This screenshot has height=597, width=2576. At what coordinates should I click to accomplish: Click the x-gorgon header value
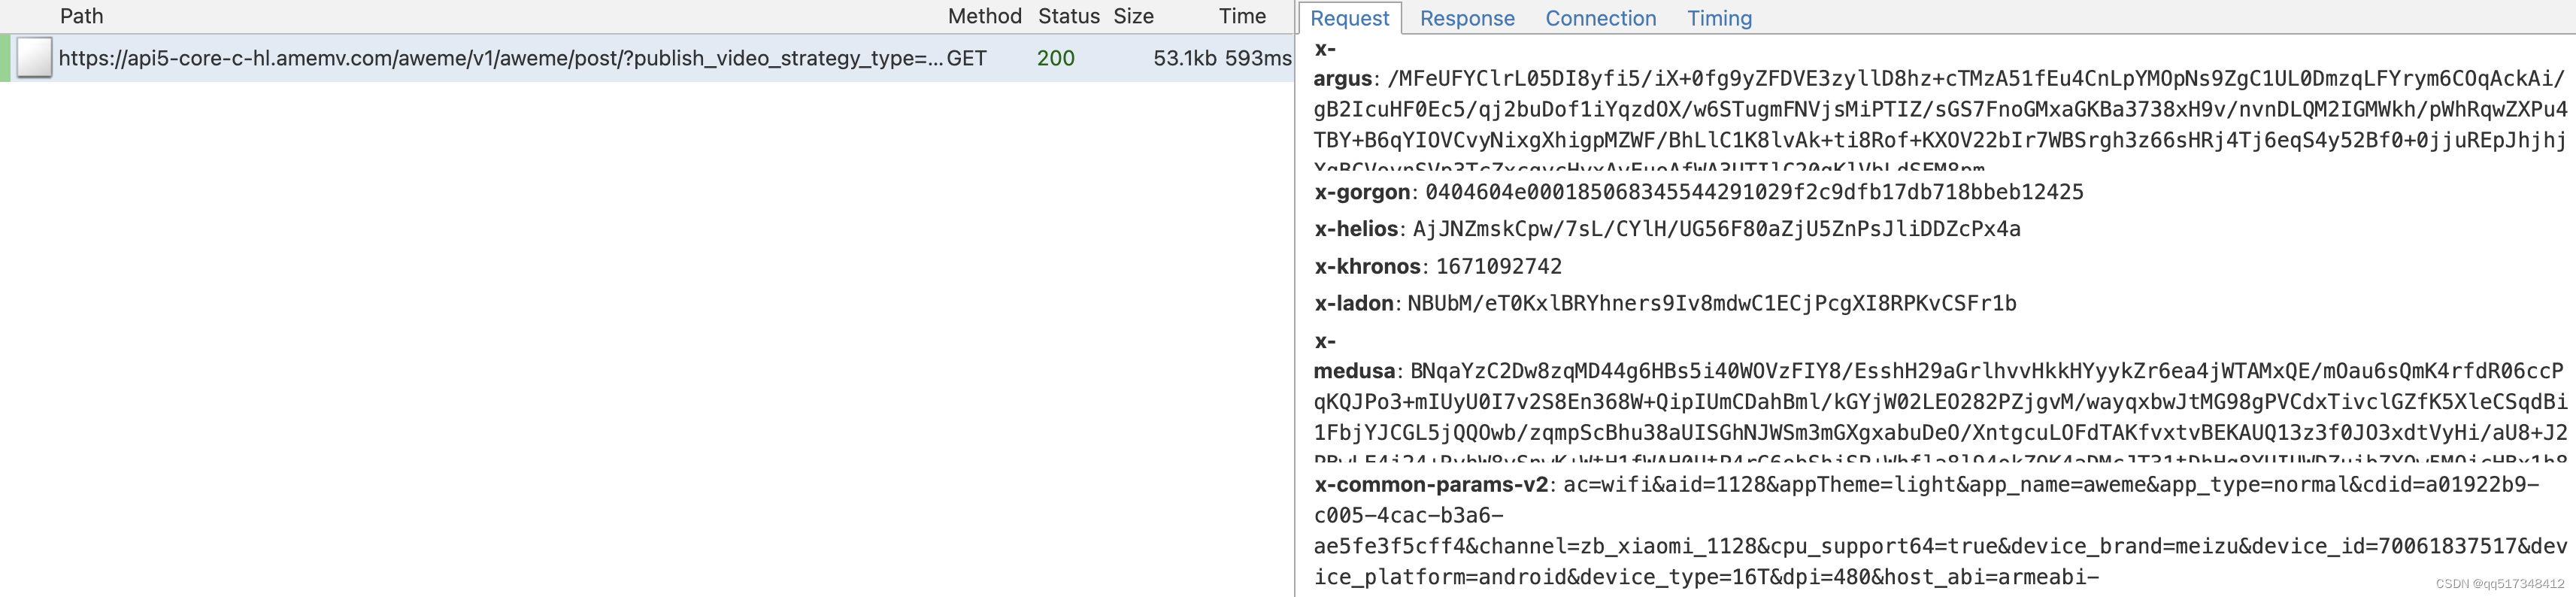(x=1754, y=192)
